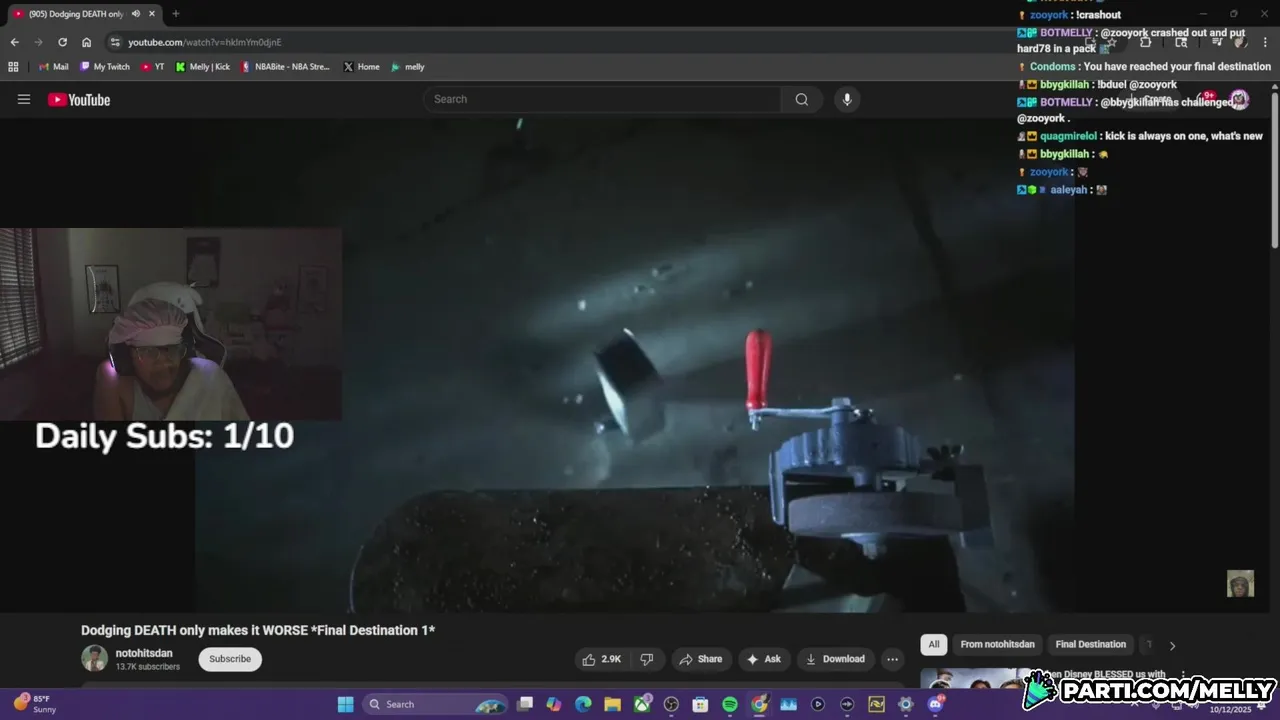Image resolution: width=1280 pixels, height=720 pixels.
Task: Close the Dodging DEATH browser tab
Action: (x=152, y=14)
